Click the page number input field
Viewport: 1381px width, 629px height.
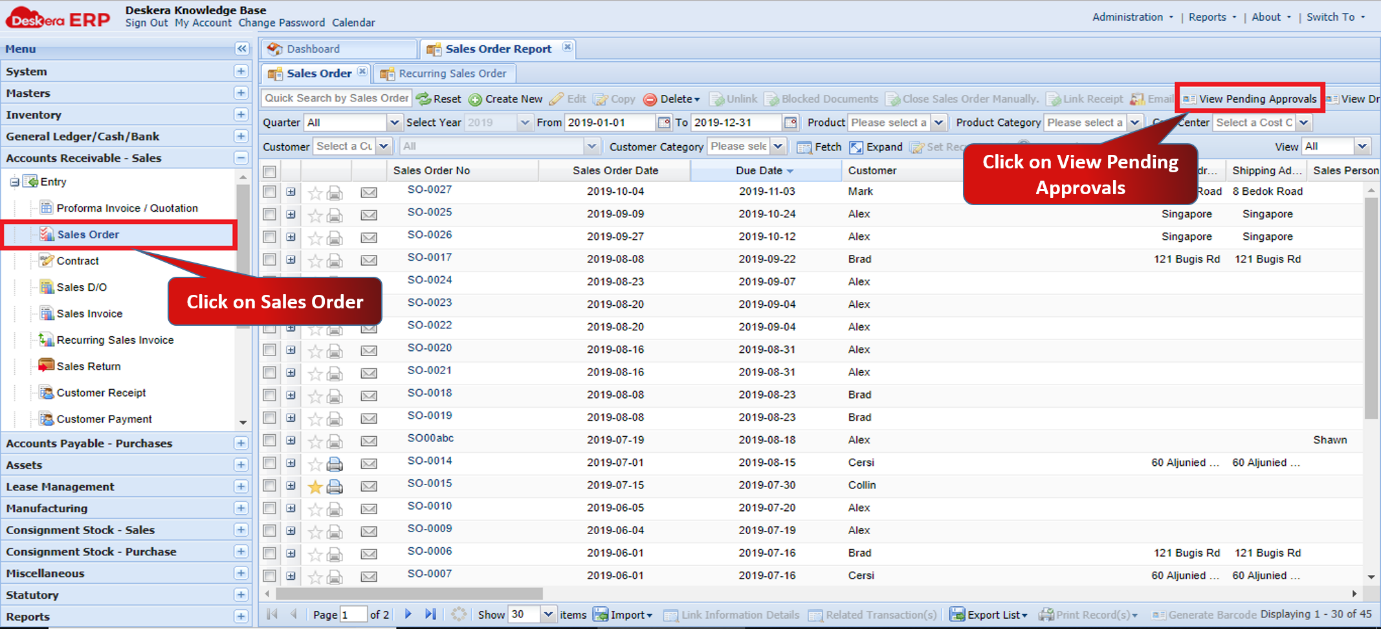pyautogui.click(x=353, y=615)
